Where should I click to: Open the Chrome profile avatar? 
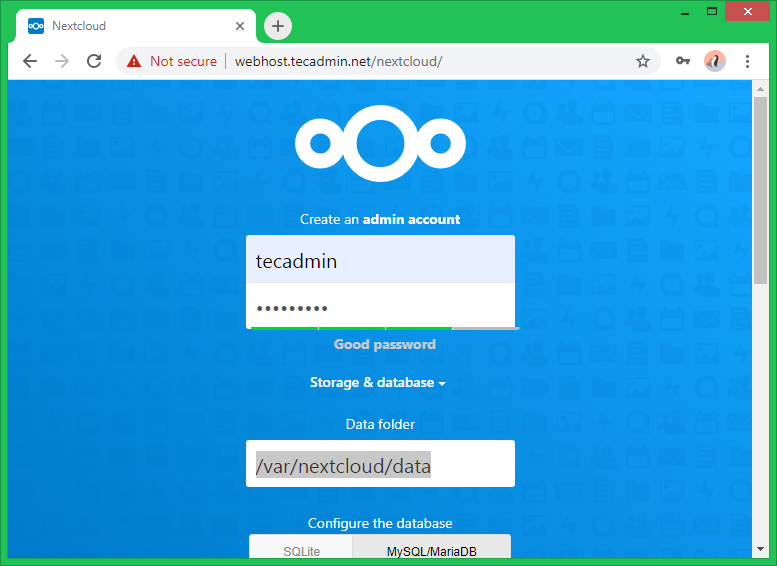click(x=715, y=61)
